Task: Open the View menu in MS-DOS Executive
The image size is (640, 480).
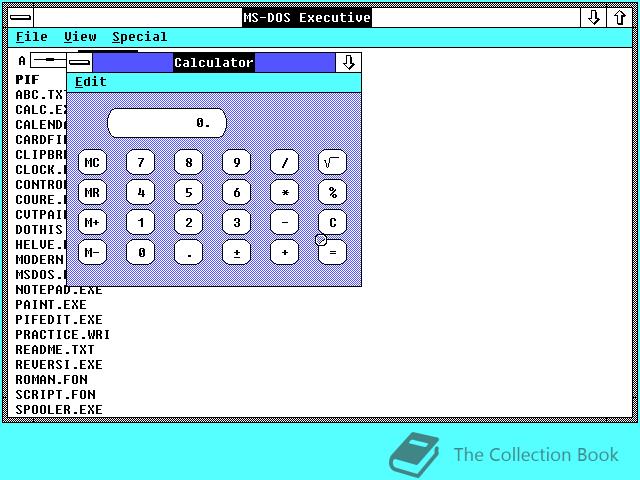Action: pos(80,37)
